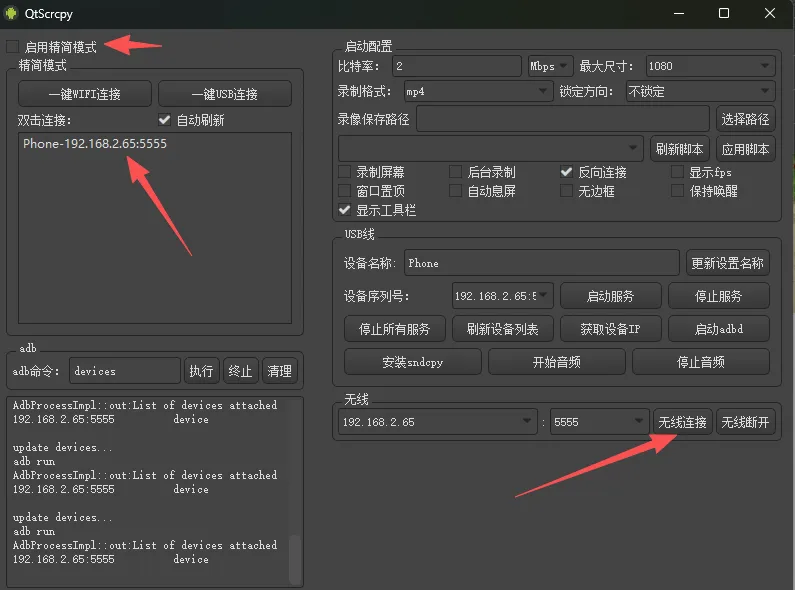
Task: Click the 启动服务 button
Action: (x=610, y=296)
